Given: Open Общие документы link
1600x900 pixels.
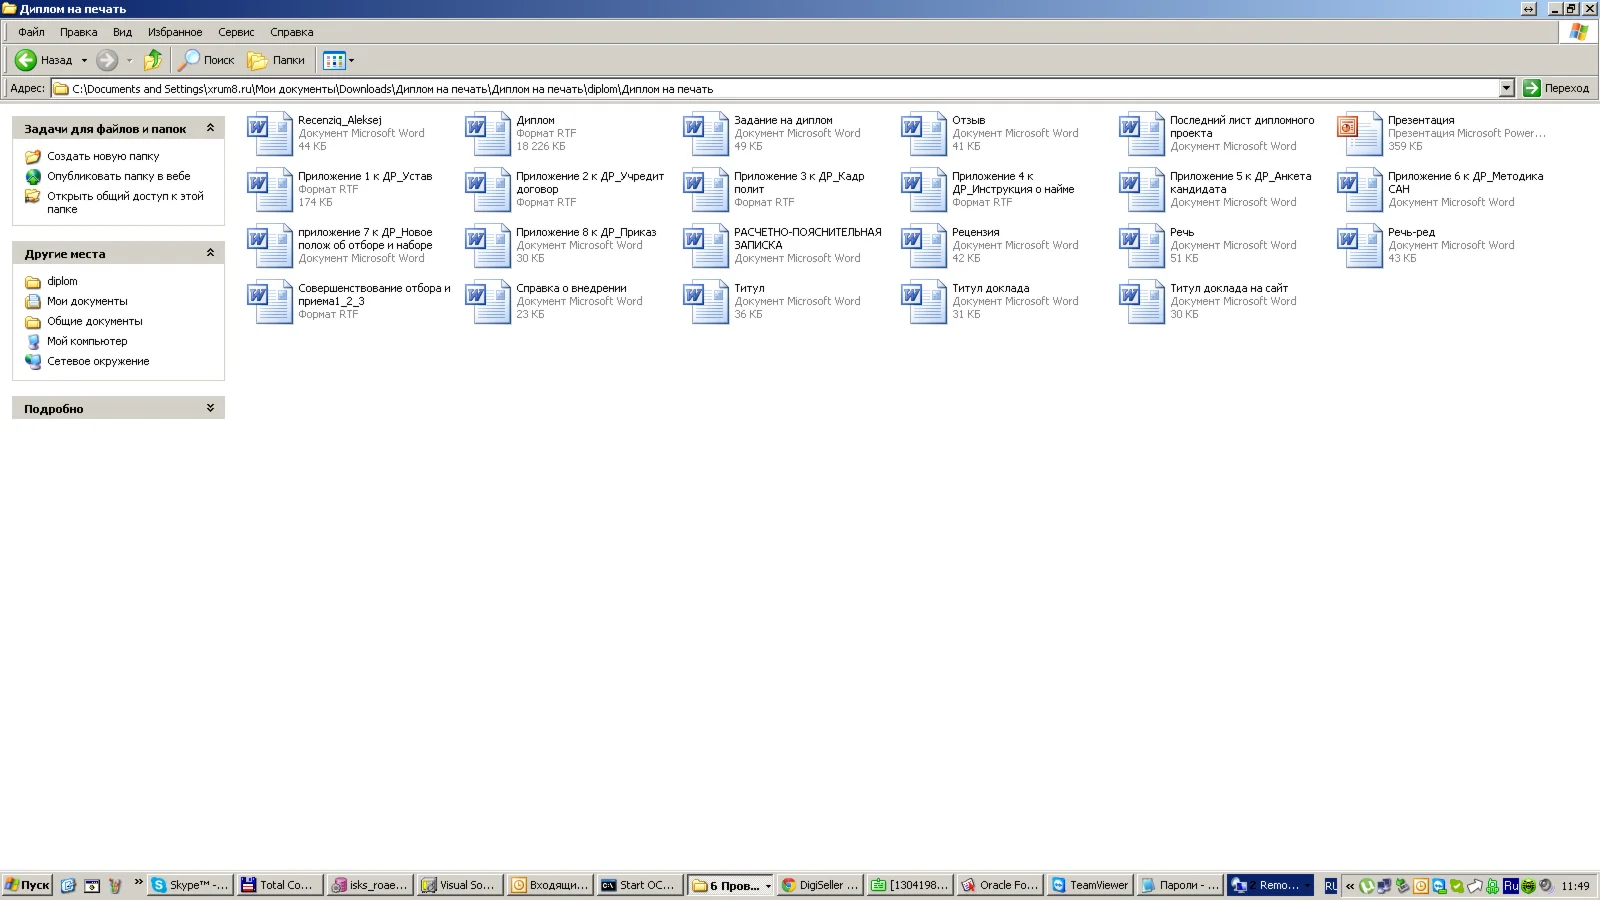Looking at the screenshot, I should pos(95,321).
